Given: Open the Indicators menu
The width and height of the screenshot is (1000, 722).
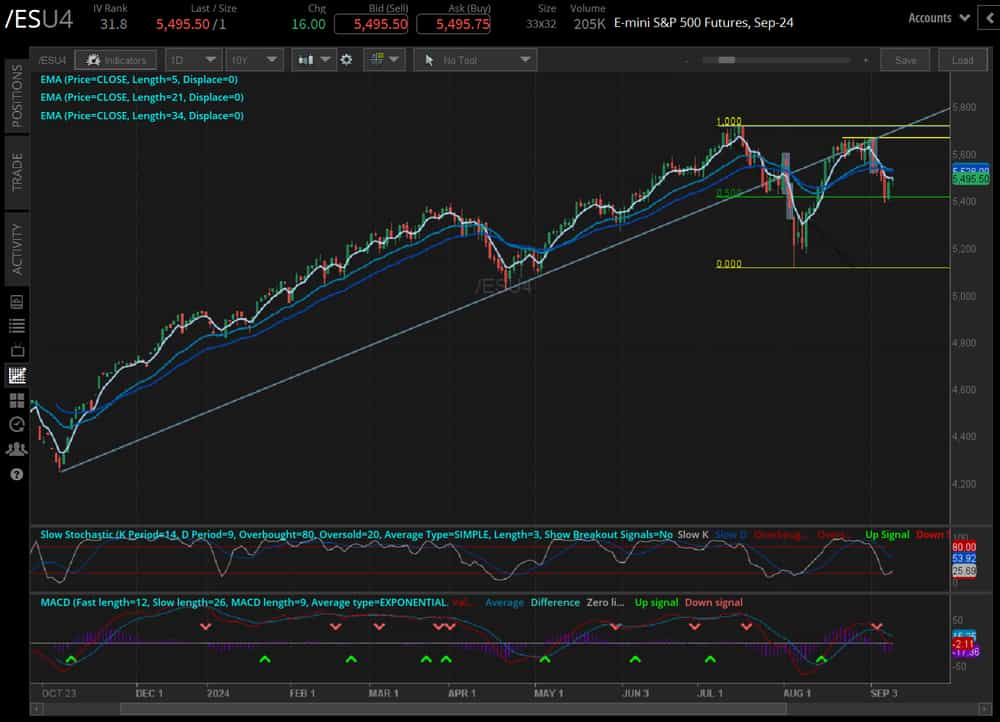Looking at the screenshot, I should [x=115, y=60].
